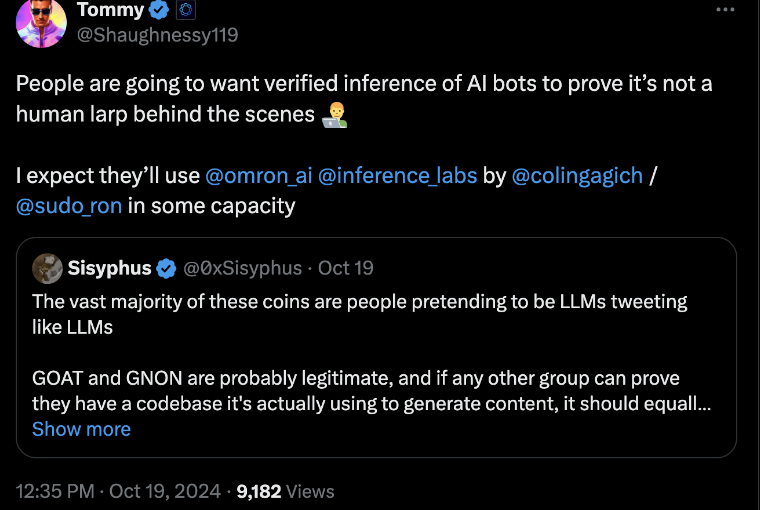Open the Tommy display name link
760x510 pixels.
coord(110,11)
